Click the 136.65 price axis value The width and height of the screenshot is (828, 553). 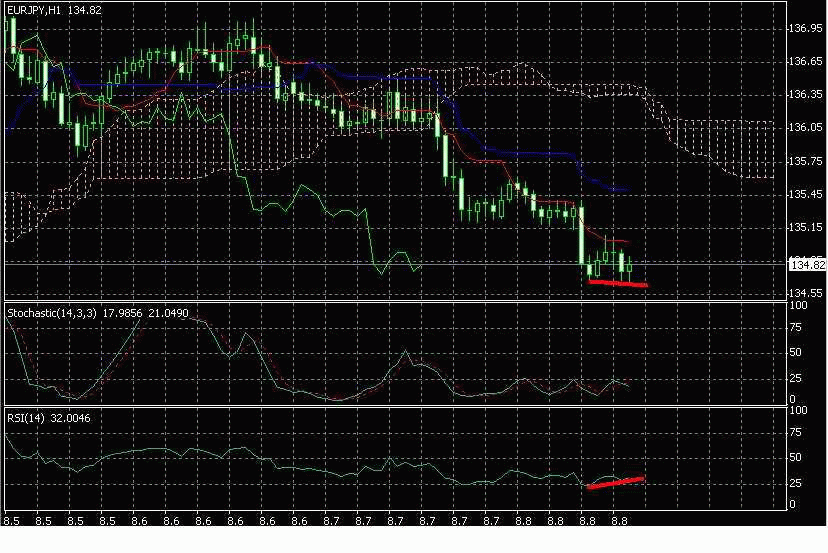pos(805,62)
